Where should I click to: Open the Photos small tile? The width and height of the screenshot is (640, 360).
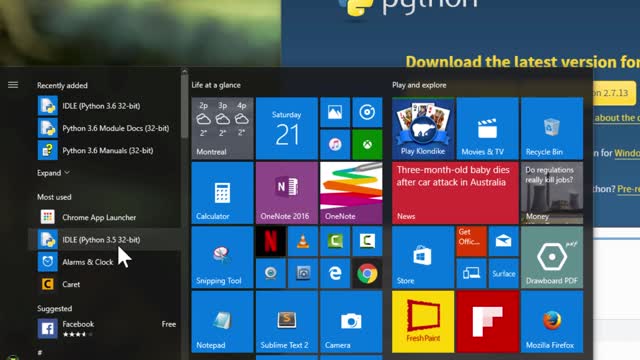pyautogui.click(x=335, y=112)
